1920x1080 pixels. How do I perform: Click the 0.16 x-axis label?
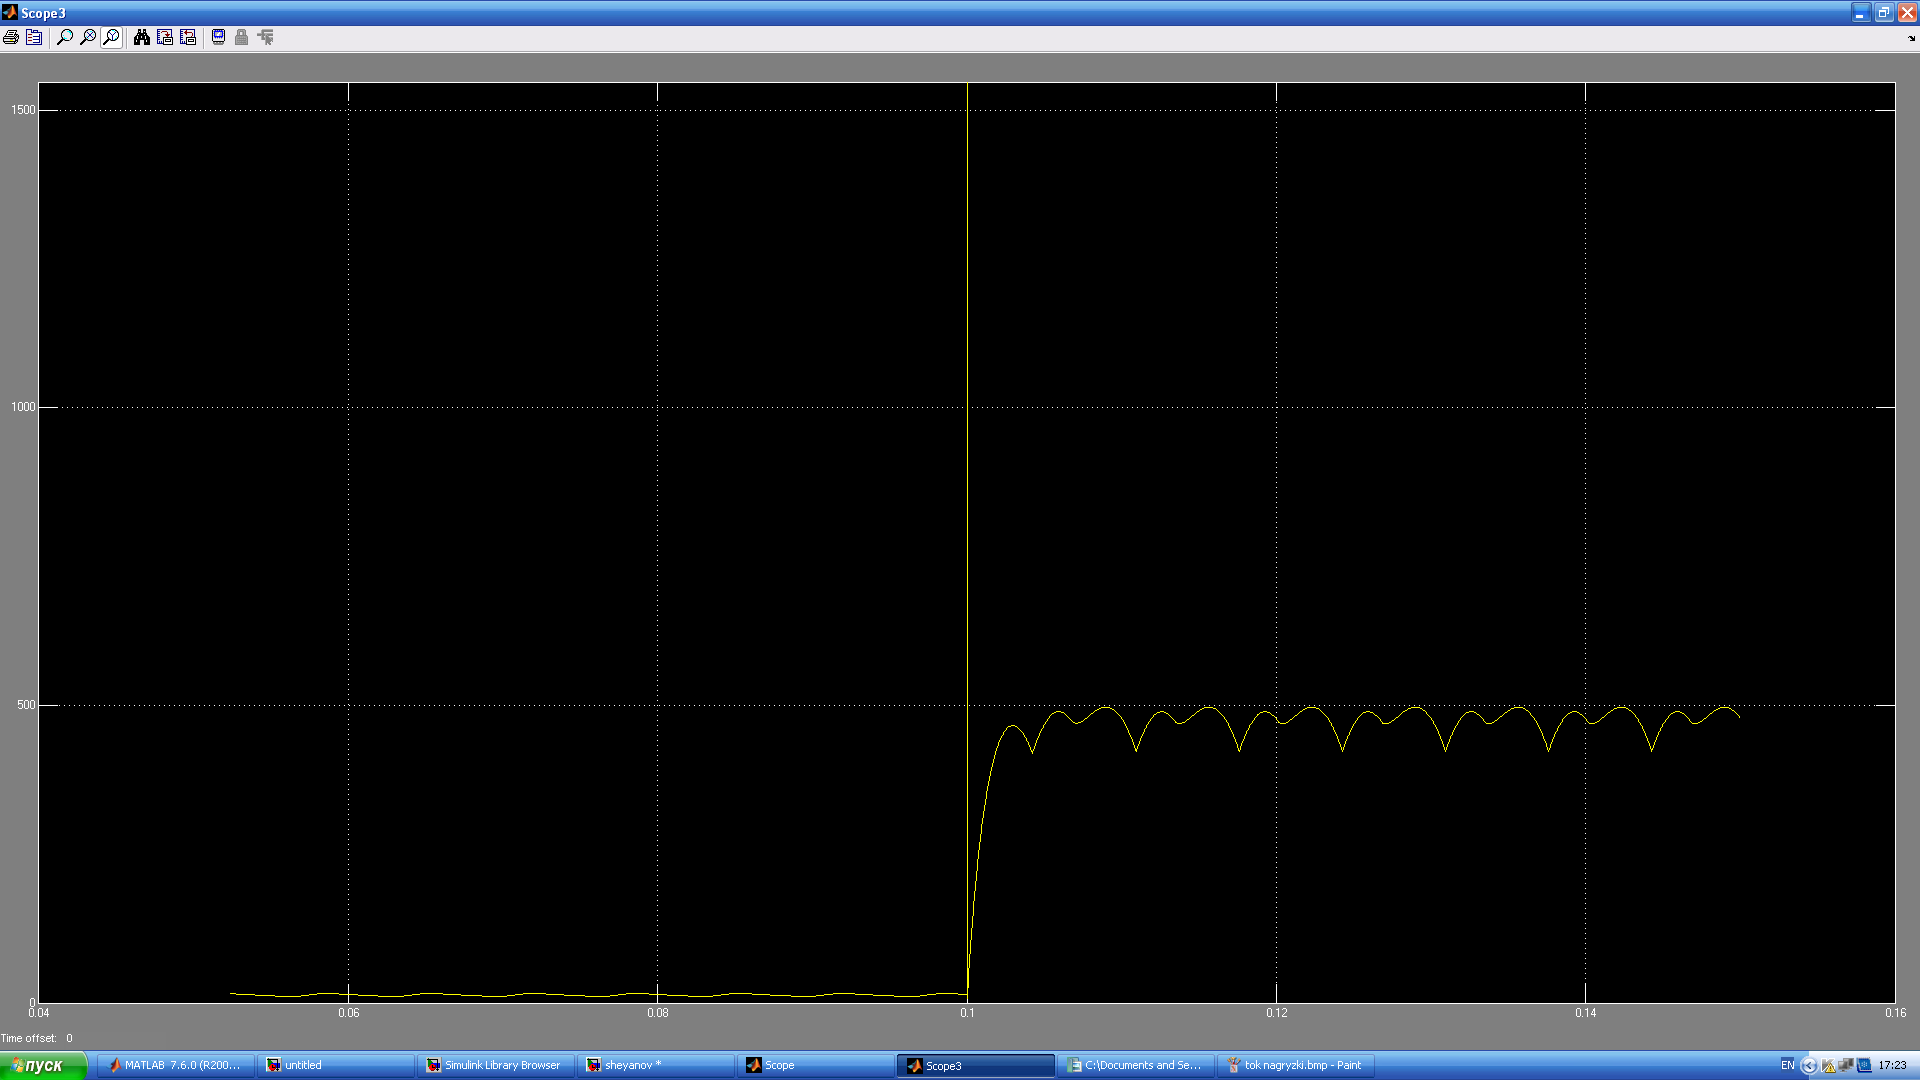(1895, 1013)
